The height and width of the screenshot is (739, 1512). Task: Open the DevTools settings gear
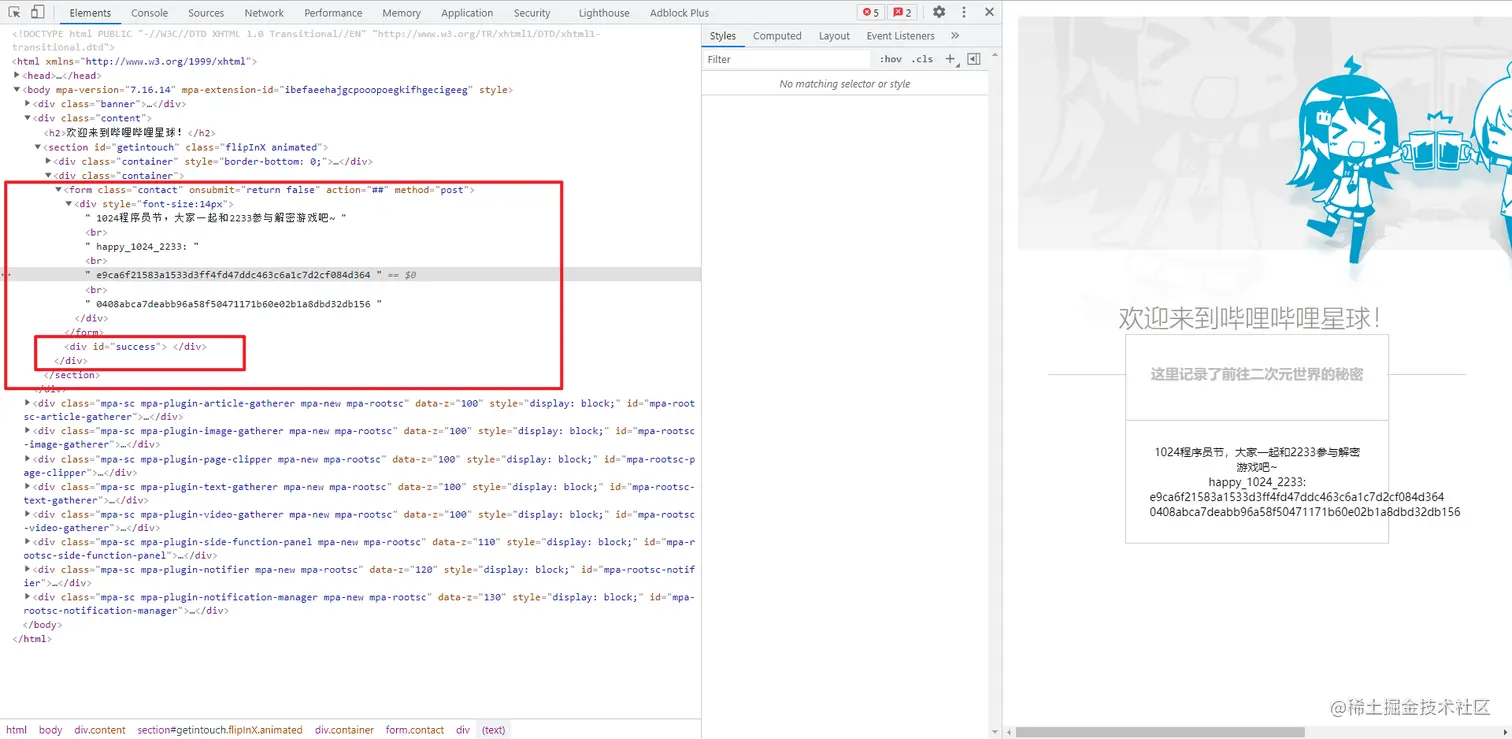939,12
